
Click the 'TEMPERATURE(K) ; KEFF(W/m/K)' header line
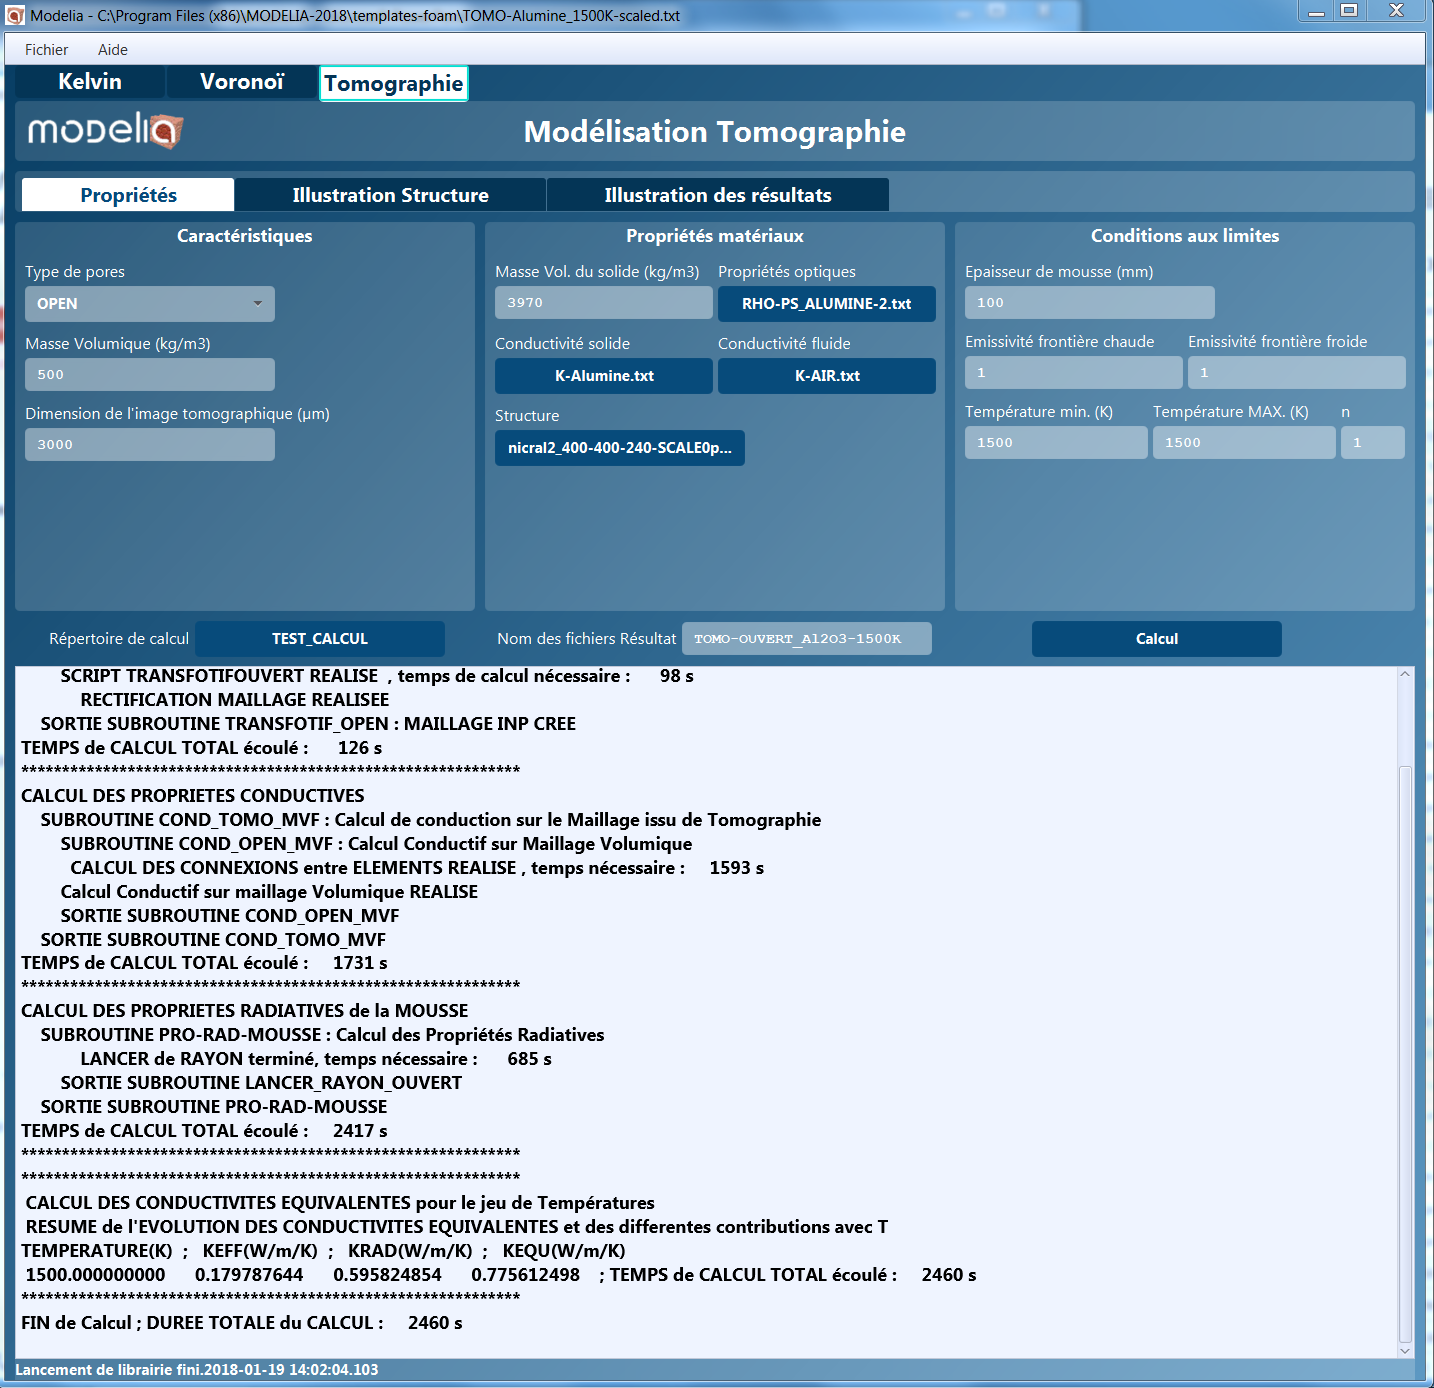click(323, 1251)
